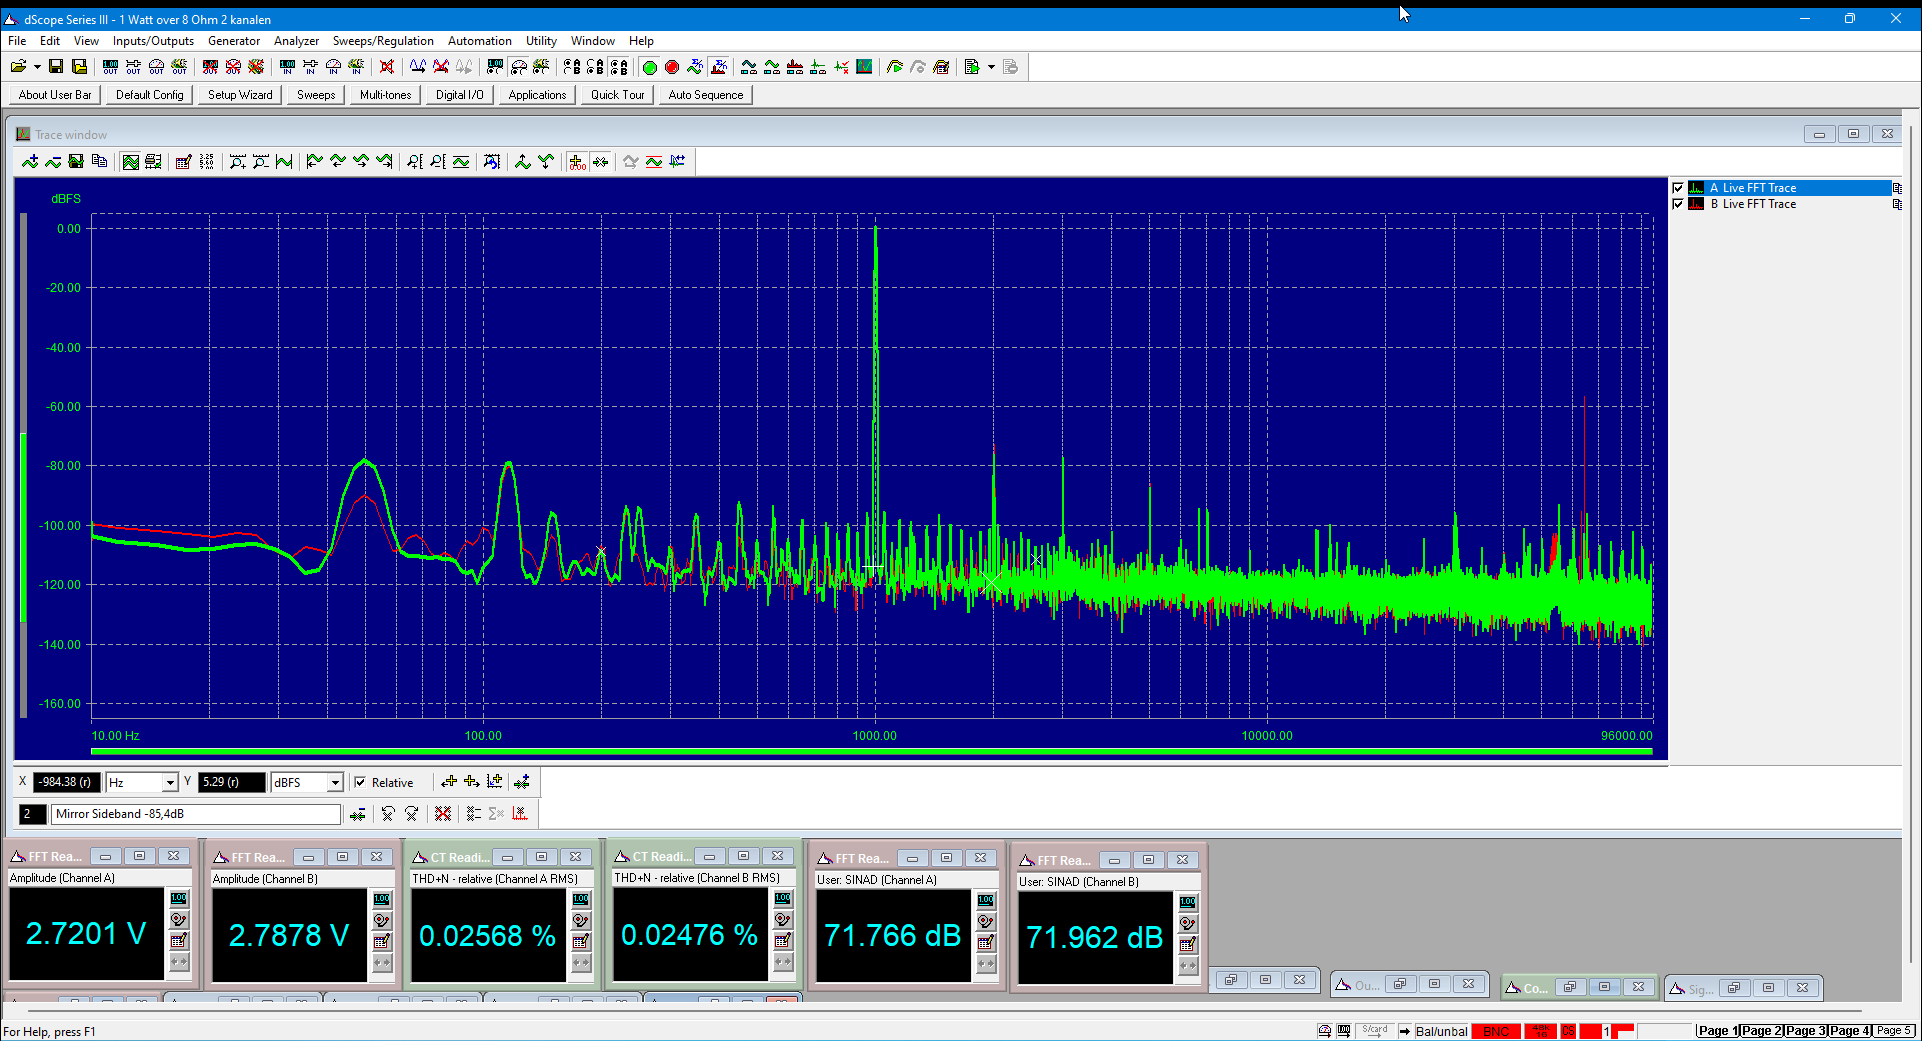The image size is (1922, 1041).
Task: Click the numeric values list icon in Trace toolbar
Action: [206, 162]
